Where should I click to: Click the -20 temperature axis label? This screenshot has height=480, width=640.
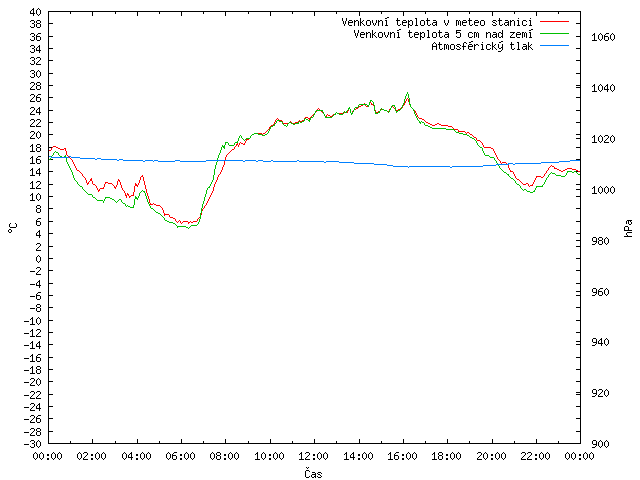coord(33,382)
